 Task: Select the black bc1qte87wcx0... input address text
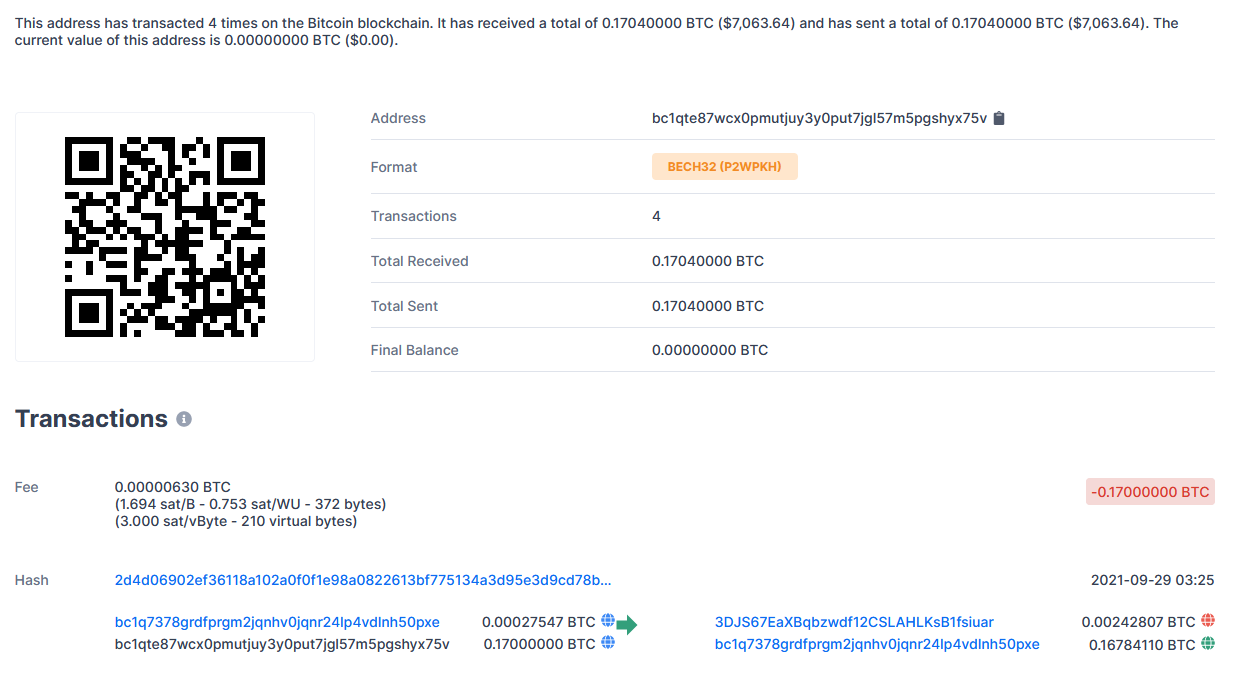point(282,644)
